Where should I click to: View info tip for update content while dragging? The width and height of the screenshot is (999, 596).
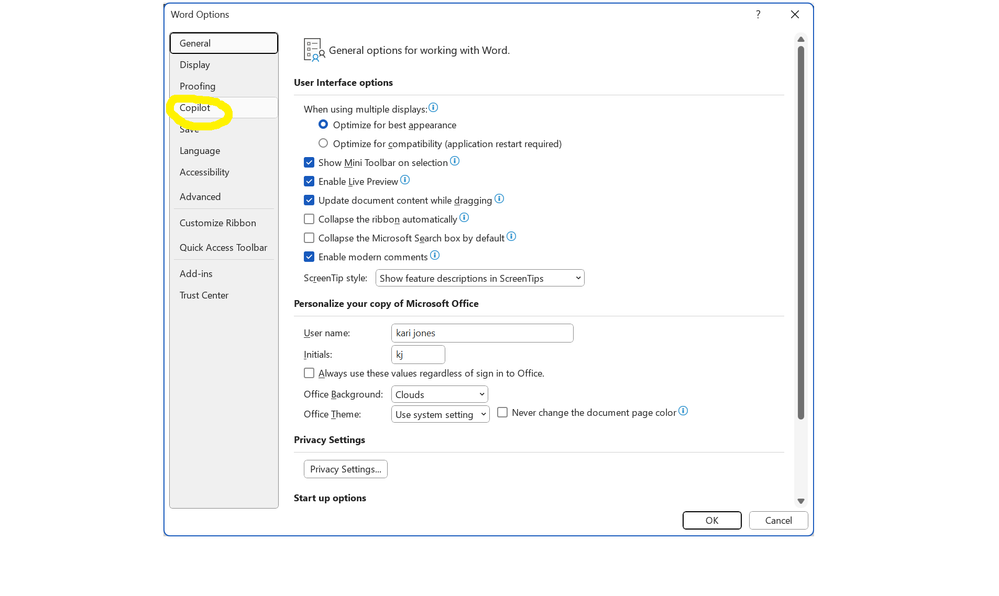(500, 199)
